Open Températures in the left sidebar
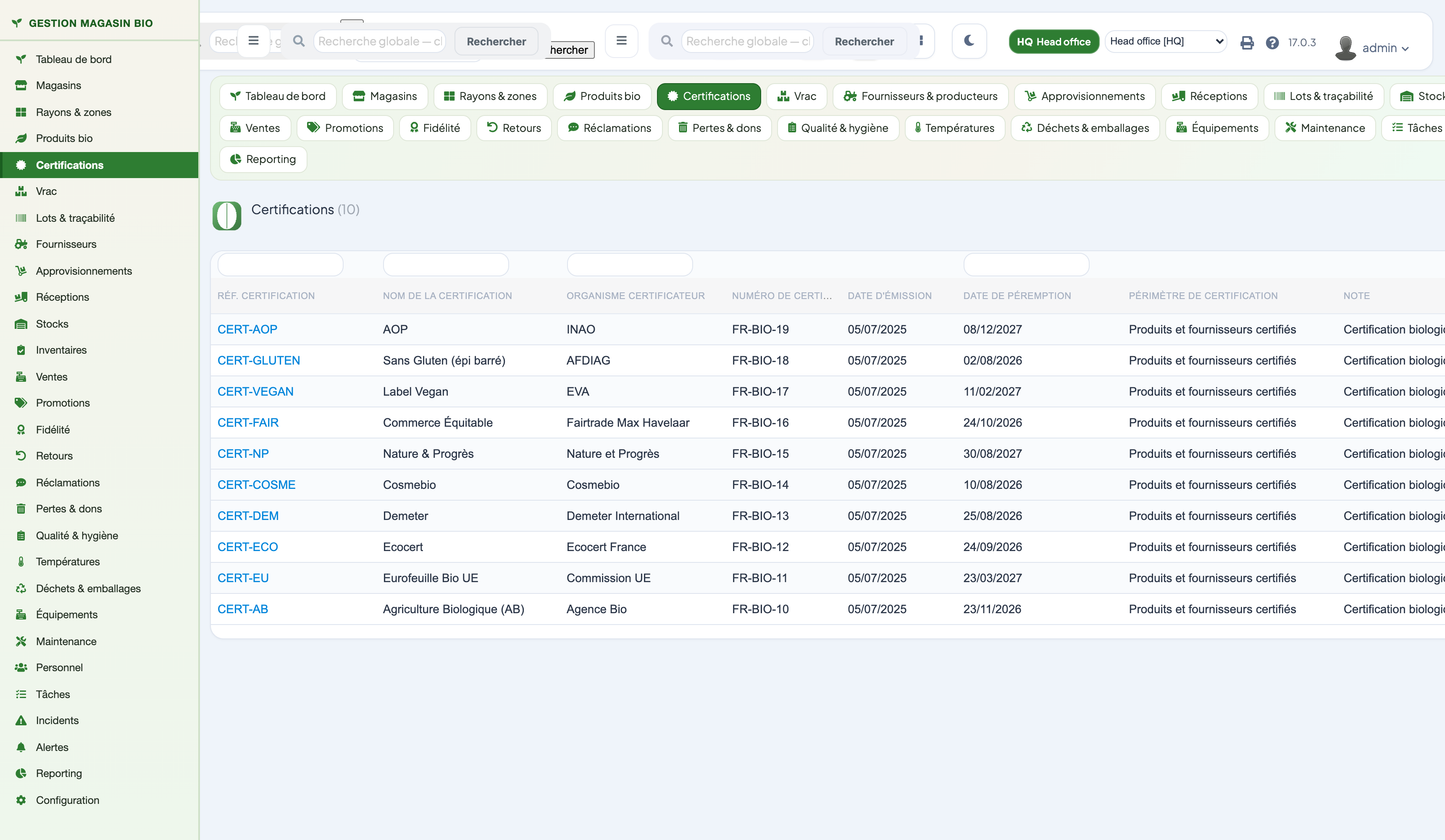The width and height of the screenshot is (1445, 840). click(x=99, y=562)
